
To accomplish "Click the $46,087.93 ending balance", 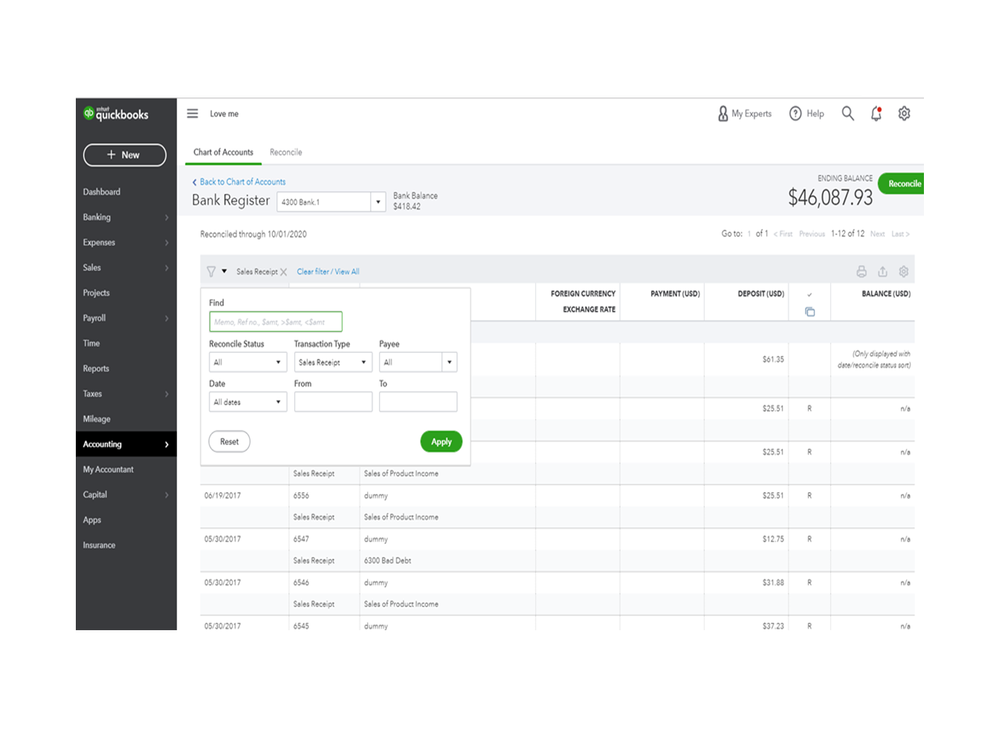I will point(830,197).
